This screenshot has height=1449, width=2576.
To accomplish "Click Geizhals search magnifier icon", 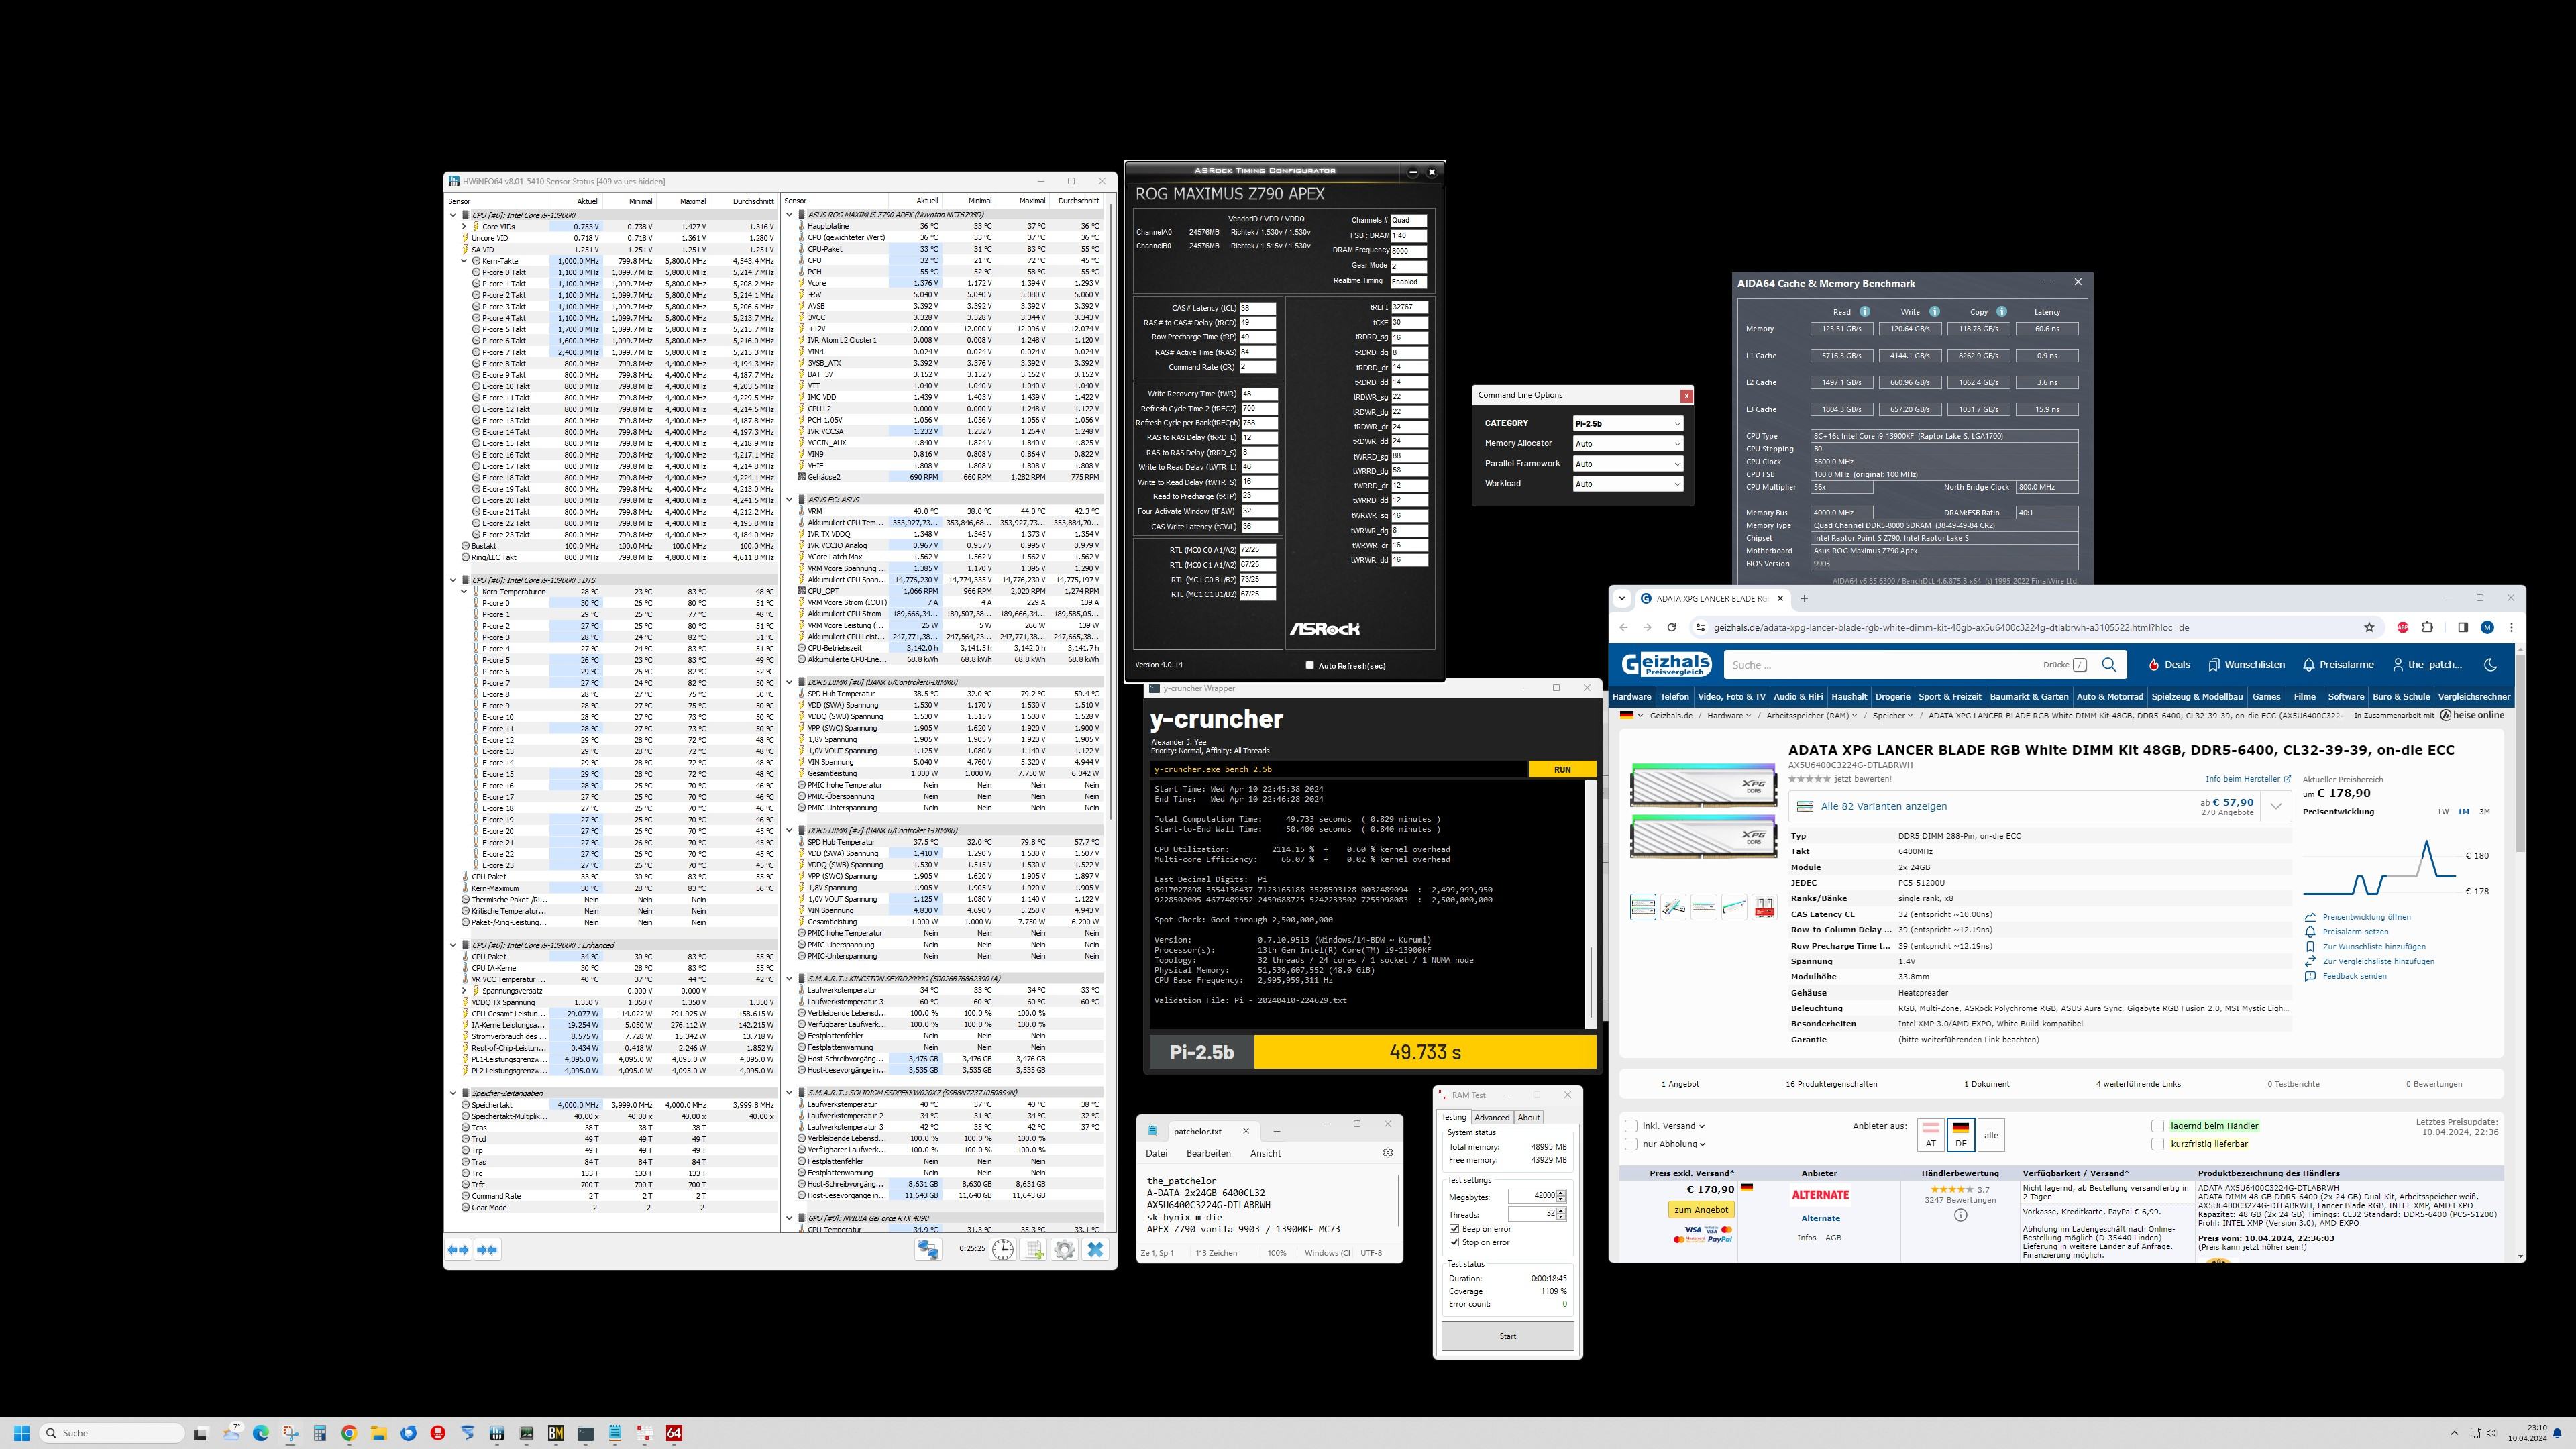I will point(2109,664).
